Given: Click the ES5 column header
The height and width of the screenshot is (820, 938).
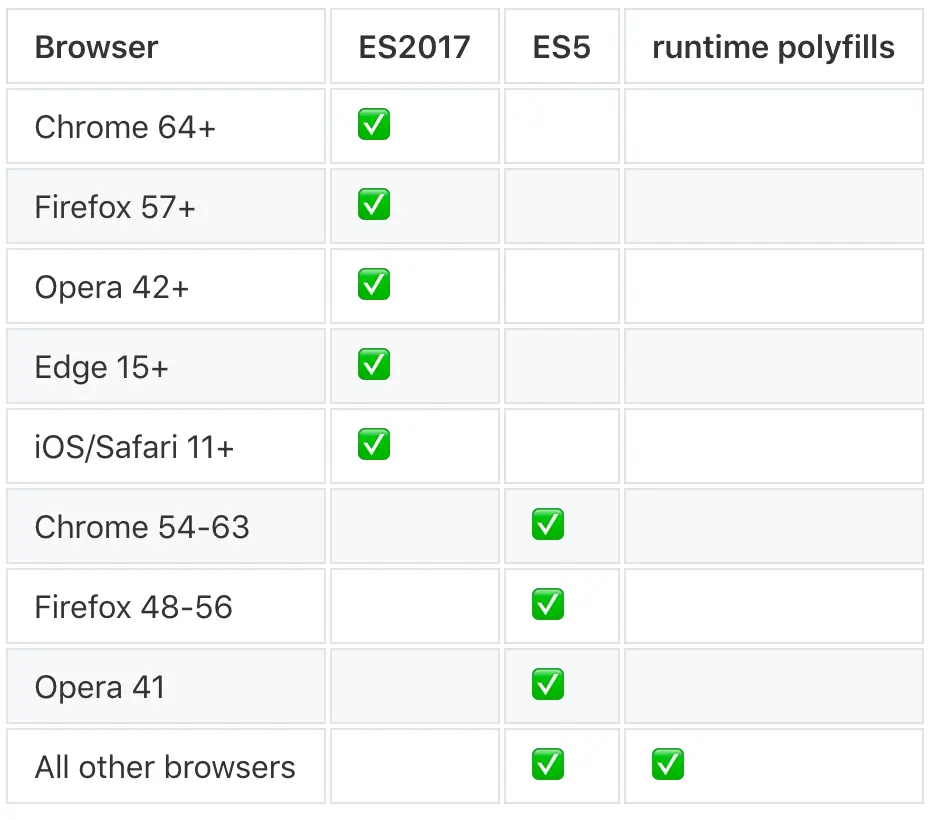Looking at the screenshot, I should (561, 47).
